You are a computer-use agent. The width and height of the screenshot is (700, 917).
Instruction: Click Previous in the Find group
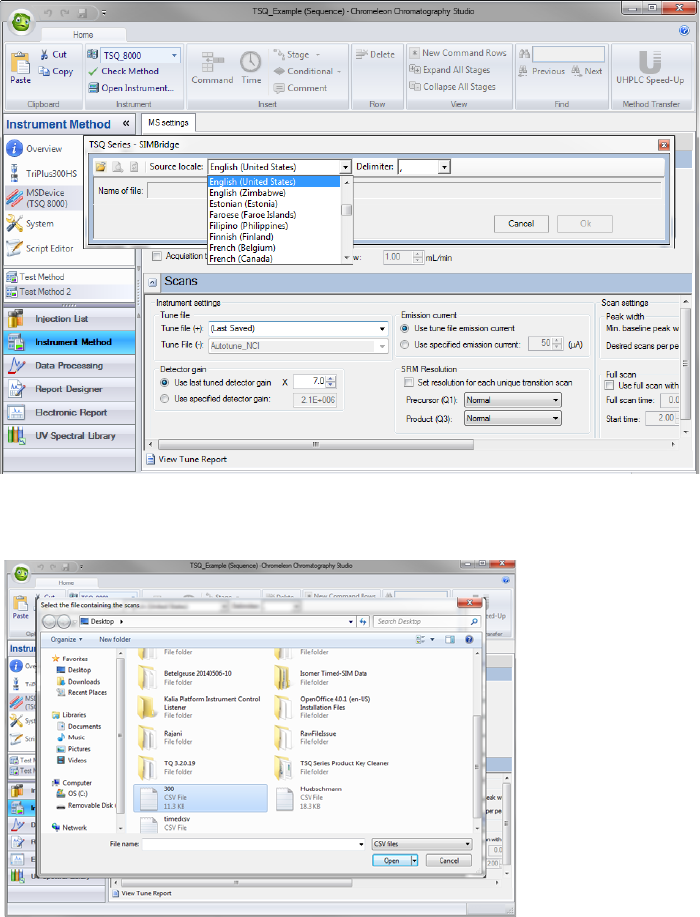pos(543,71)
